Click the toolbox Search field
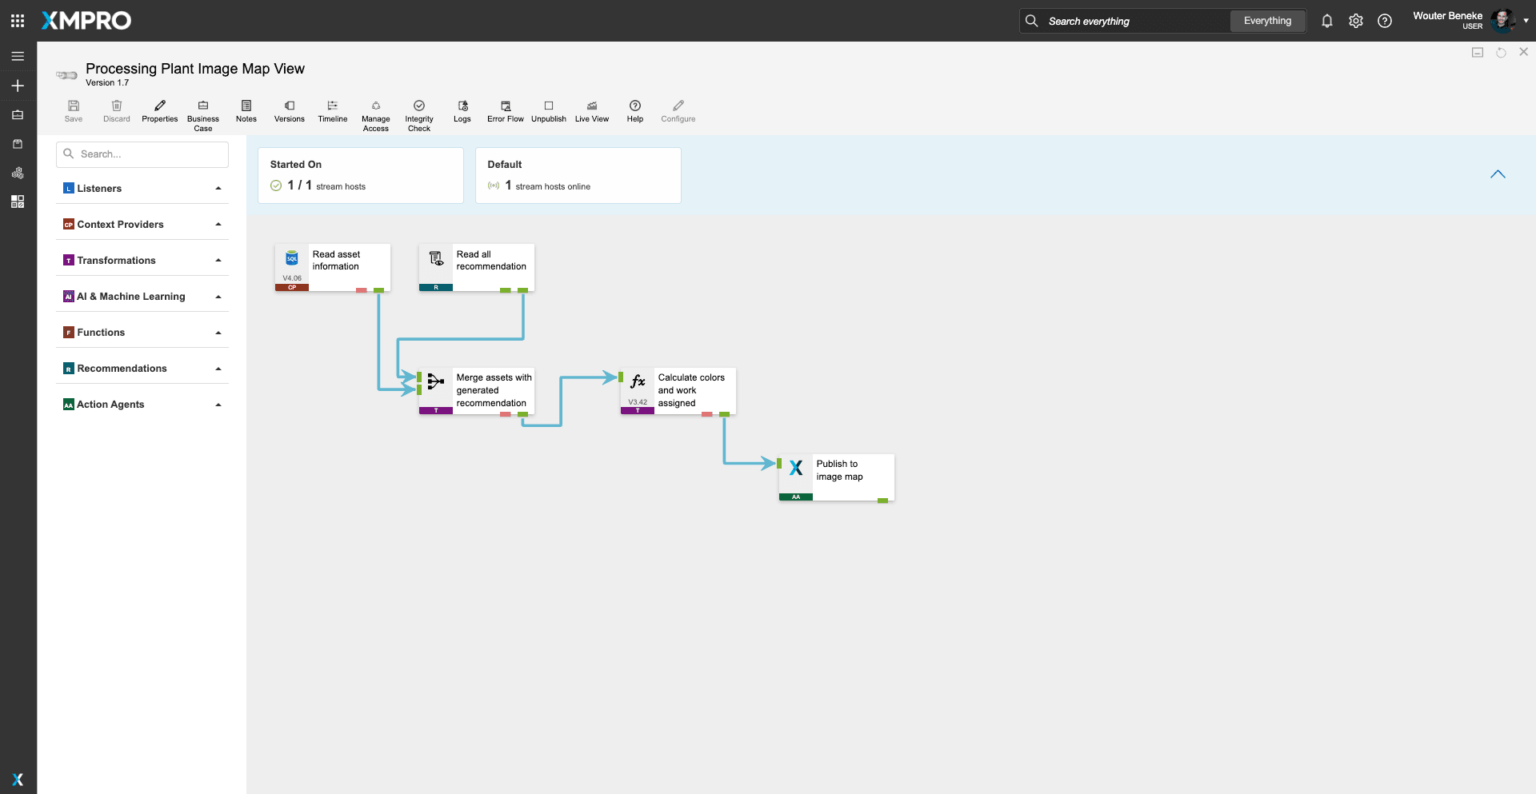Screen dimensions: 1536x794 coord(142,154)
